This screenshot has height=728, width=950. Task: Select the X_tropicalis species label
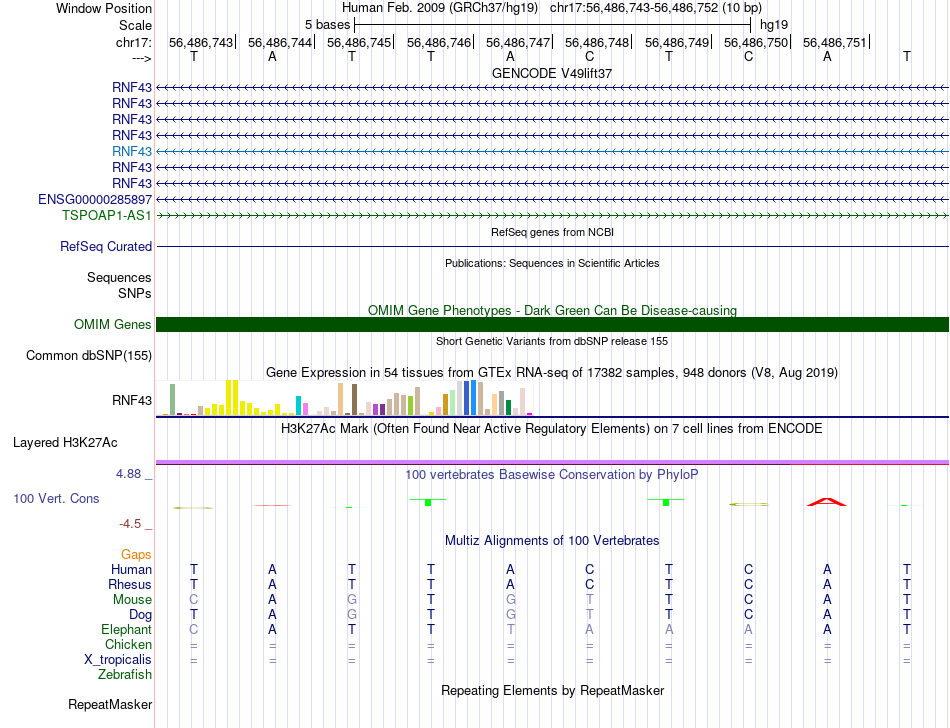pos(118,660)
